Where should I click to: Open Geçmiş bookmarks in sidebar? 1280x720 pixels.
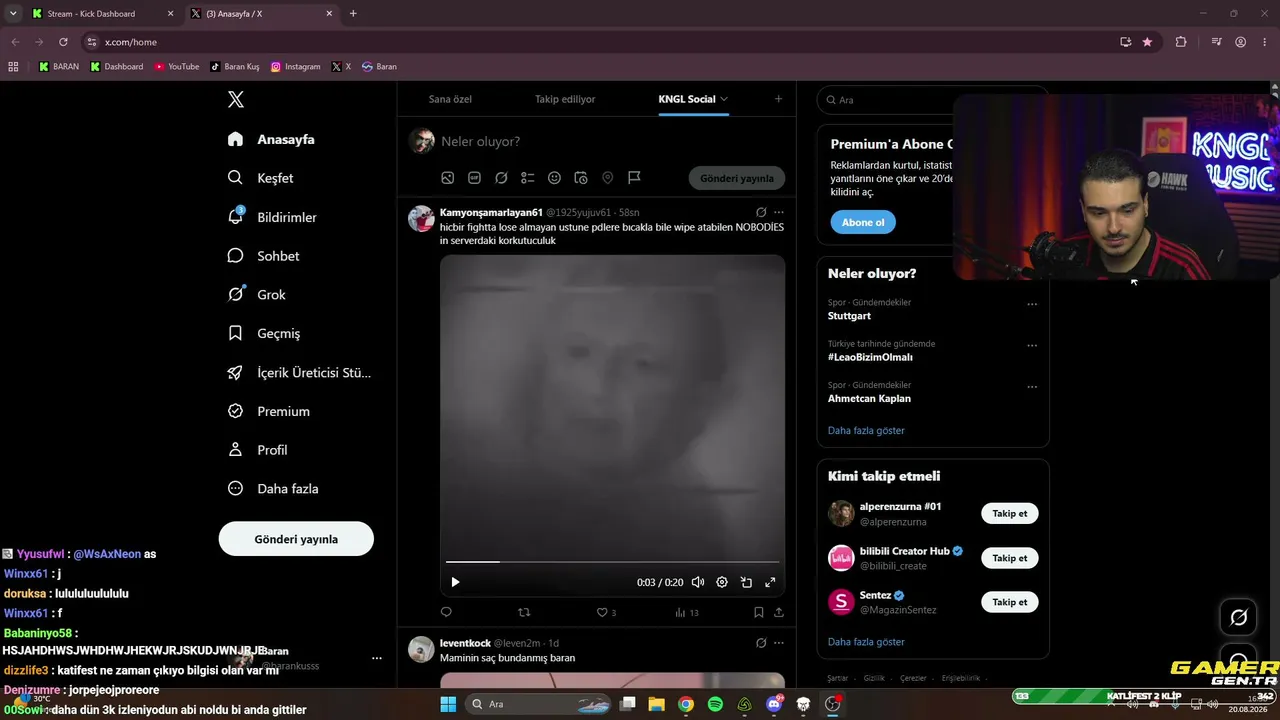coord(263,333)
